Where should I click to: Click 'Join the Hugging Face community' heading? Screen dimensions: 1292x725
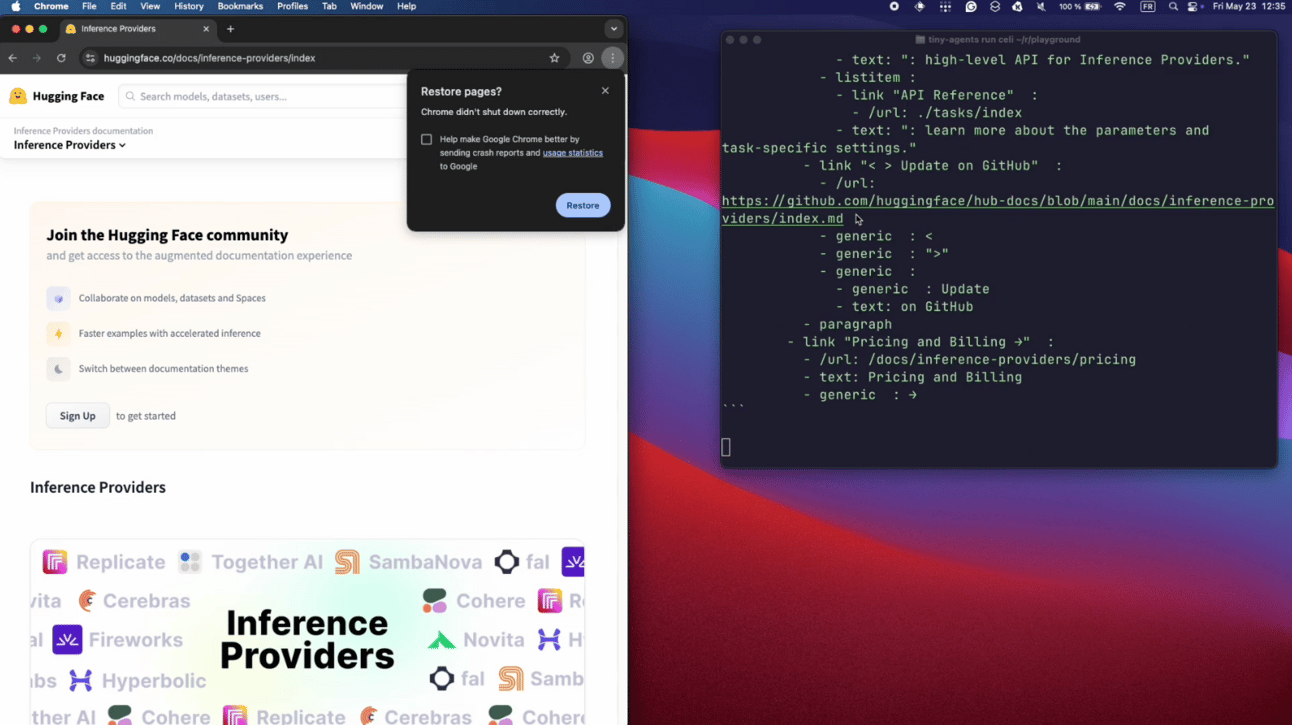pos(167,235)
